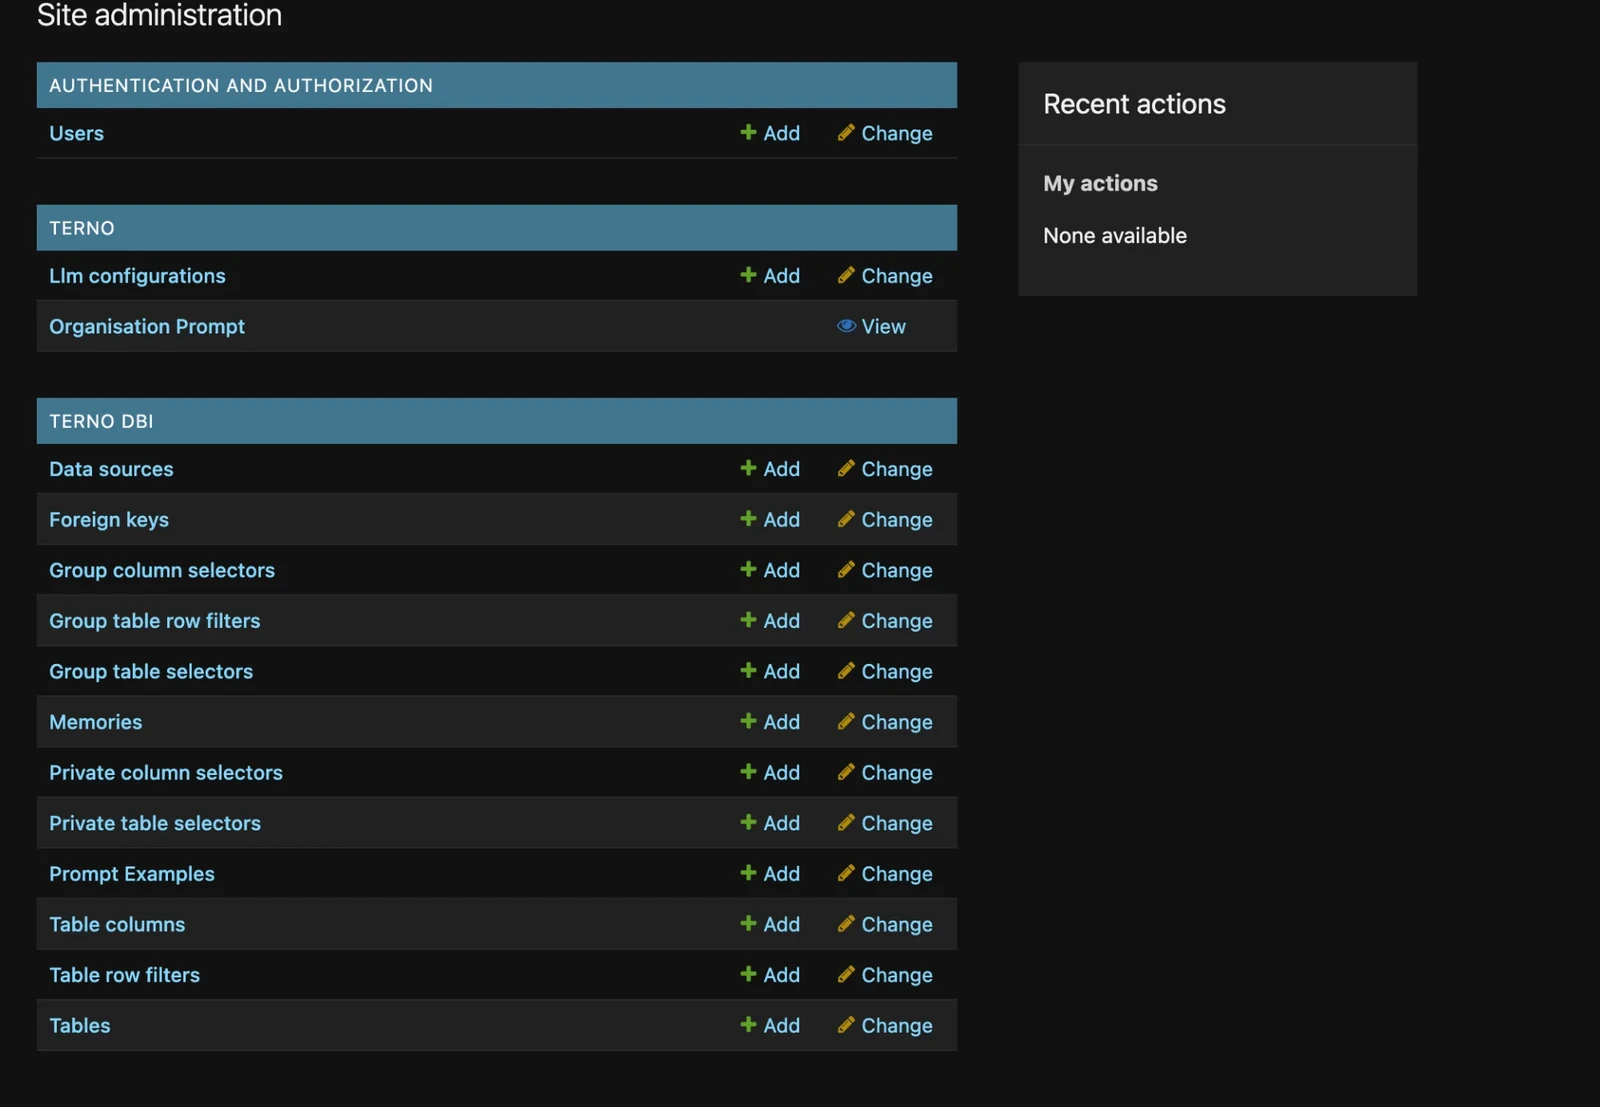Screen dimensions: 1600x1107
Task: Click the plus icon for Group column selectors
Action: pyautogui.click(x=748, y=568)
